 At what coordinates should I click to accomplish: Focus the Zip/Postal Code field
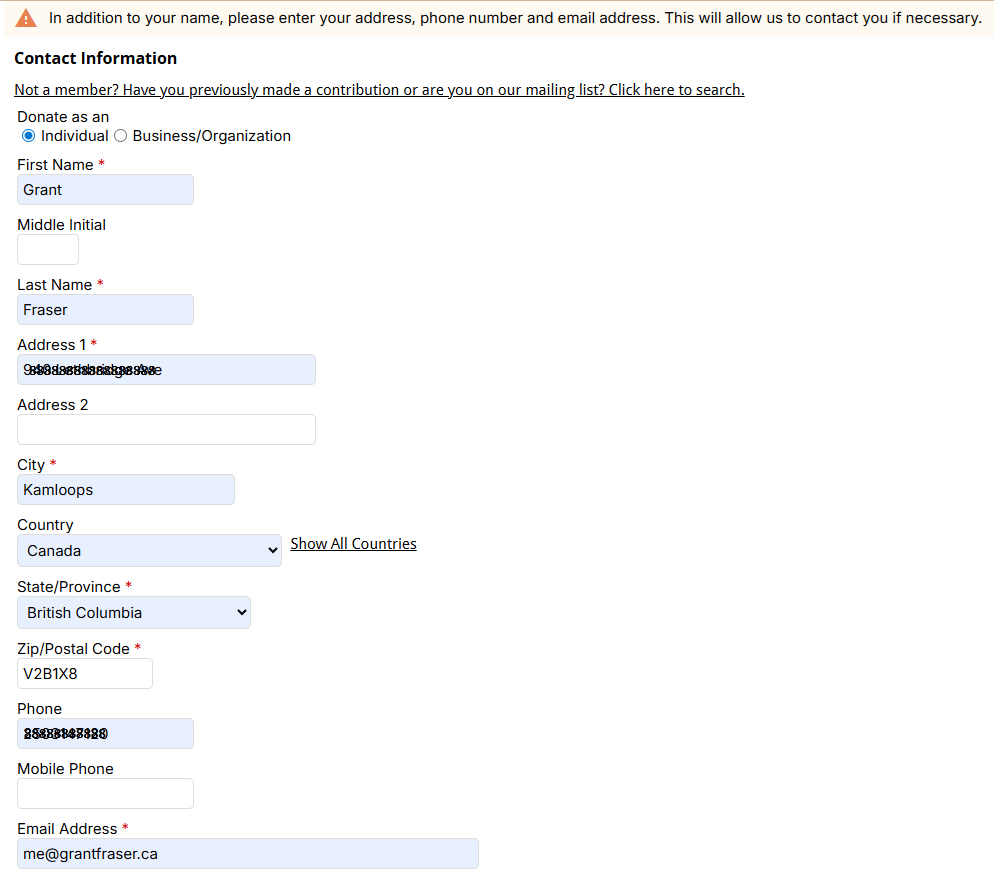pyautogui.click(x=85, y=674)
